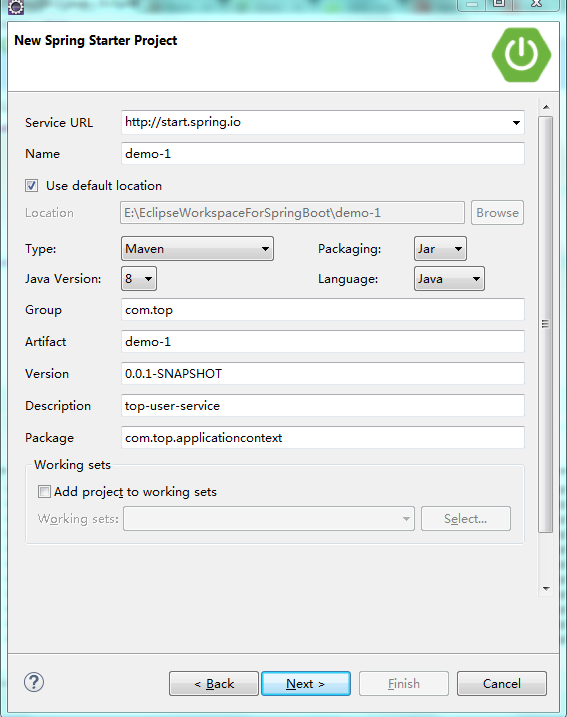
Task: Click the window maximize button
Action: click(499, 5)
